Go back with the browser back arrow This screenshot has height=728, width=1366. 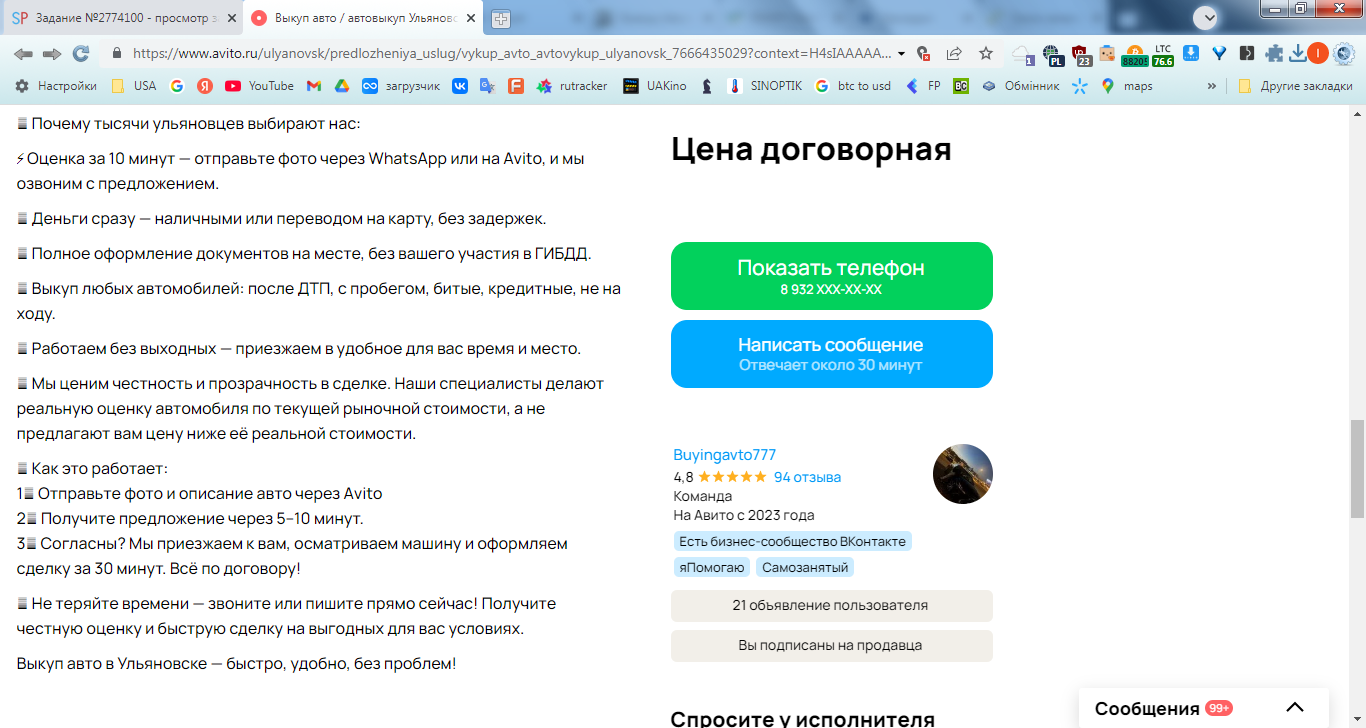click(x=23, y=54)
